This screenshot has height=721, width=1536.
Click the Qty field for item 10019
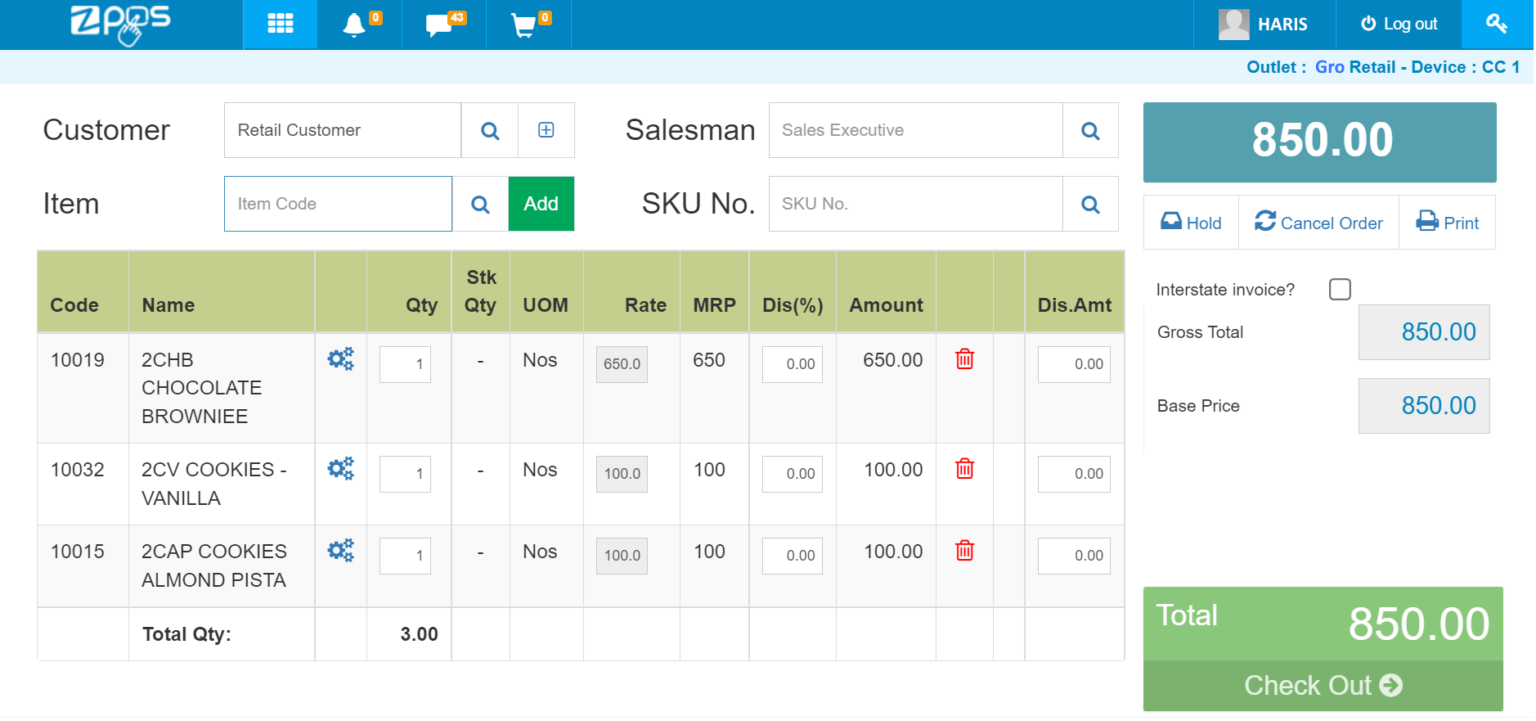[x=404, y=364]
